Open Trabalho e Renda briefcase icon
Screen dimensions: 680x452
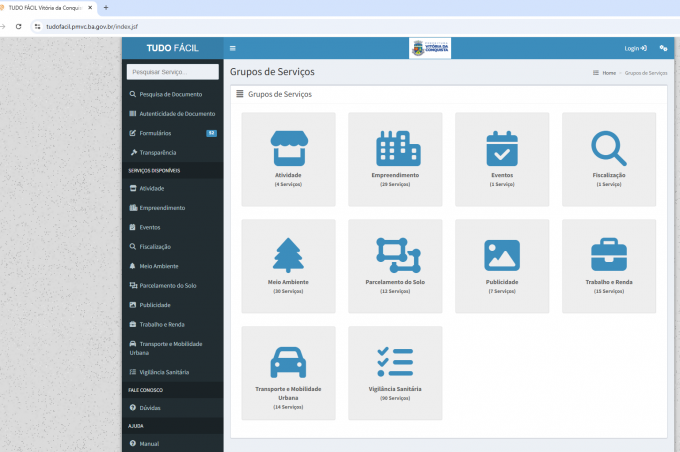608,255
